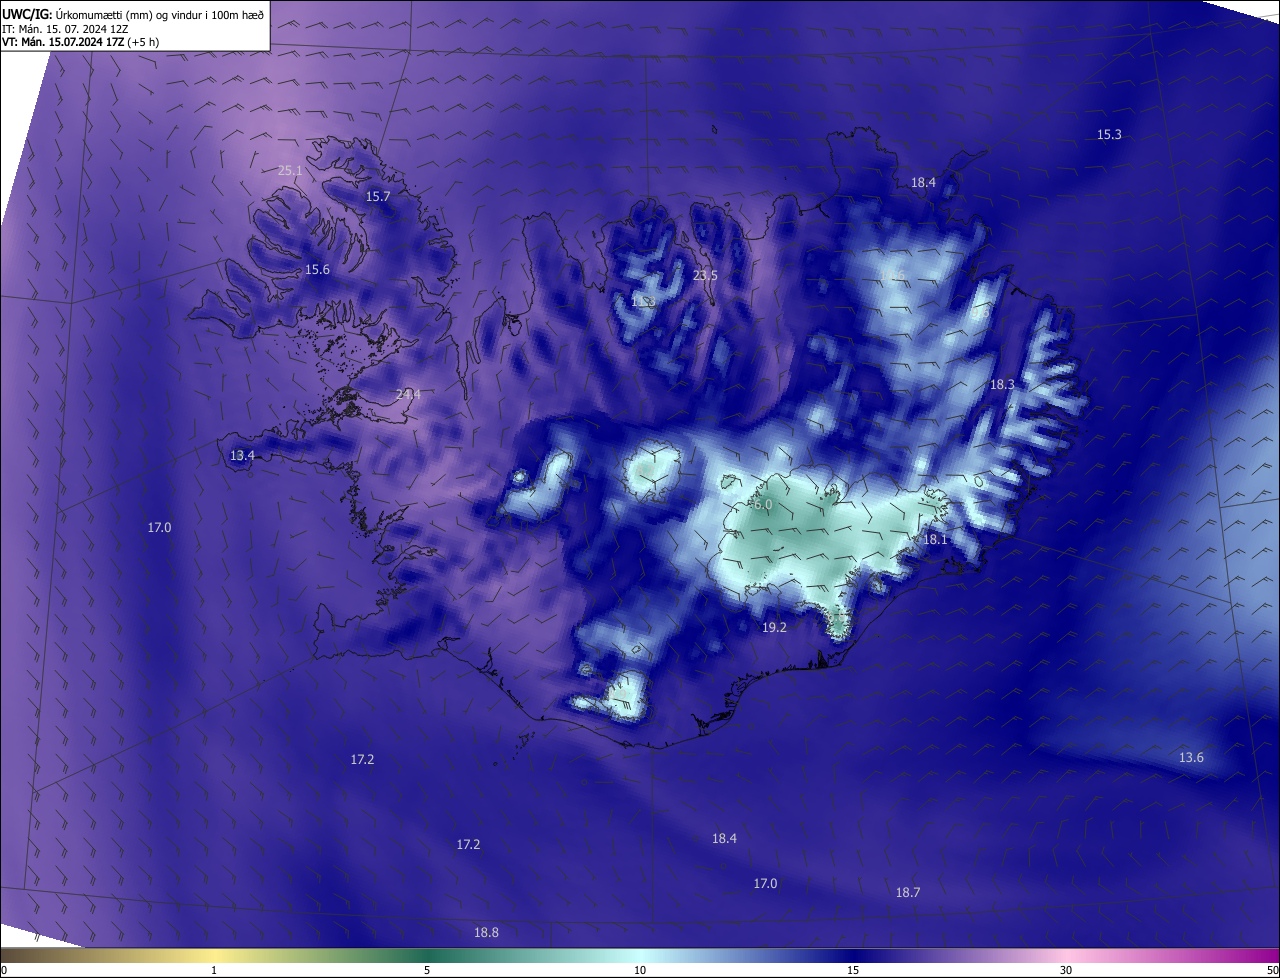Click the 18.3 value label

click(1002, 385)
